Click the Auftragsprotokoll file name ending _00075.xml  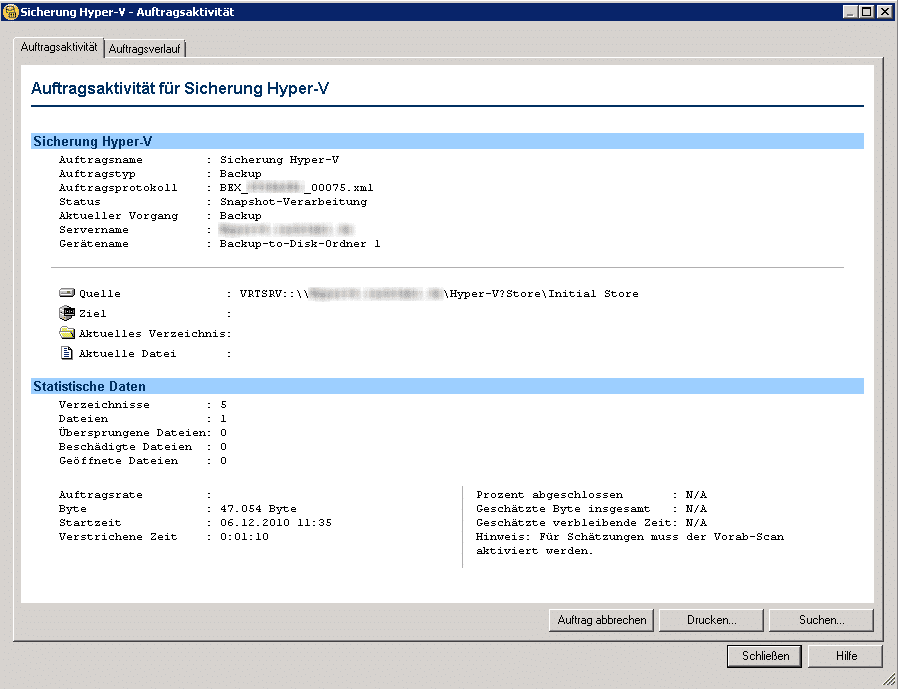(x=297, y=188)
